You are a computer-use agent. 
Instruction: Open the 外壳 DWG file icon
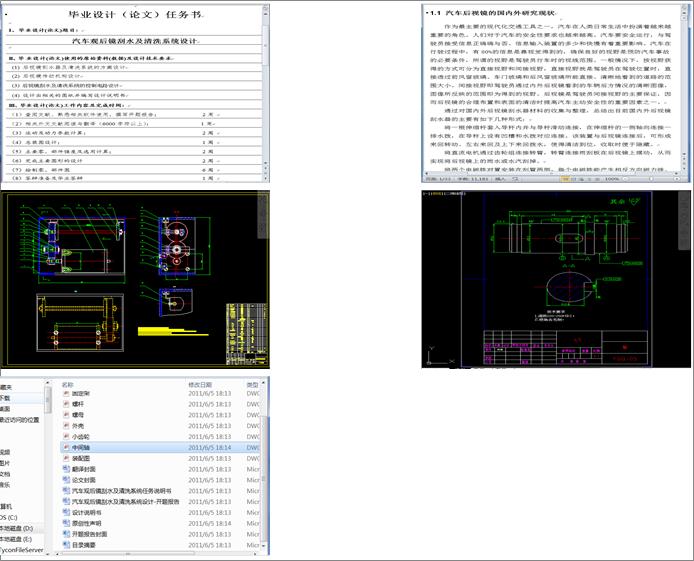pyautogui.click(x=66, y=426)
